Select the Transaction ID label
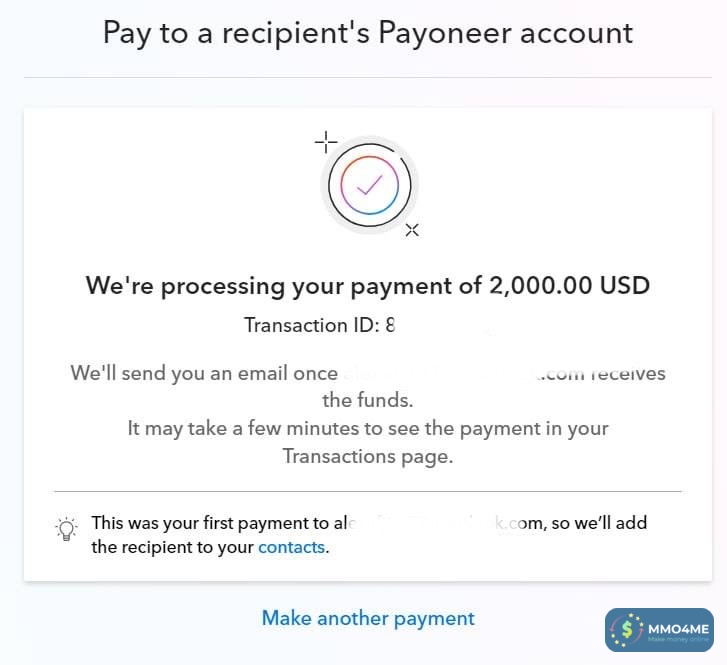Viewport: 727px width, 665px height. [312, 325]
